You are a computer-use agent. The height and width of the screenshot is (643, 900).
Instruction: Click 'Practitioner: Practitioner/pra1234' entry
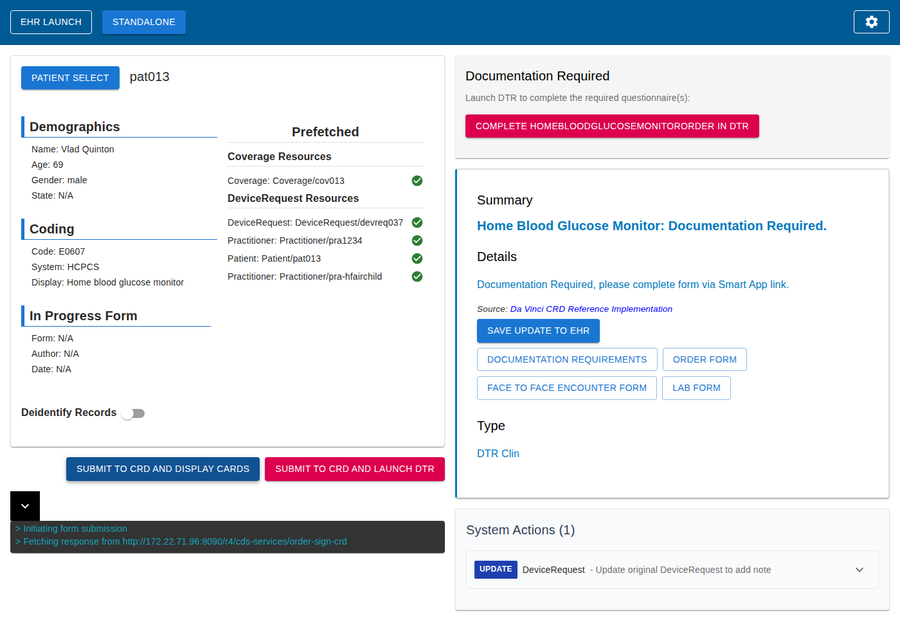click(295, 241)
